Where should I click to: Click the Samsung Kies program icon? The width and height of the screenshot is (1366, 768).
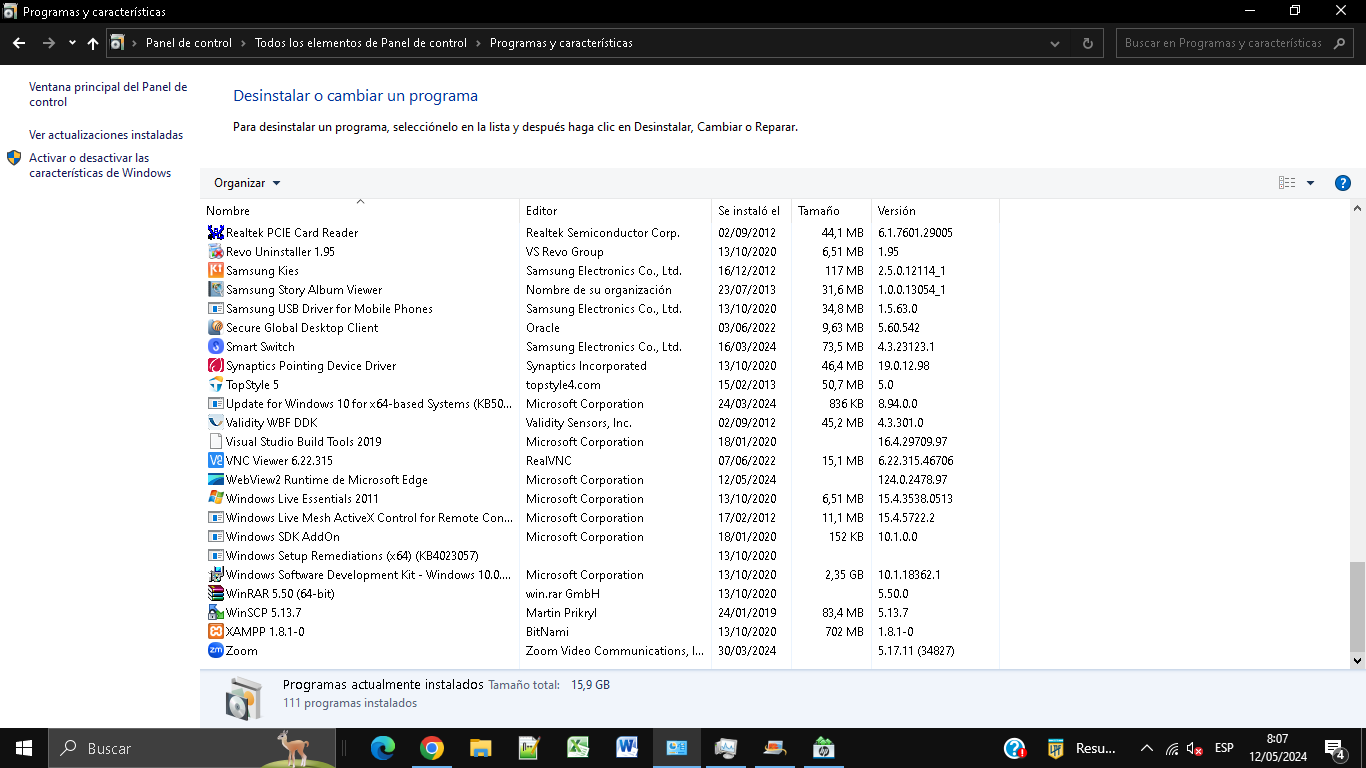tap(215, 271)
